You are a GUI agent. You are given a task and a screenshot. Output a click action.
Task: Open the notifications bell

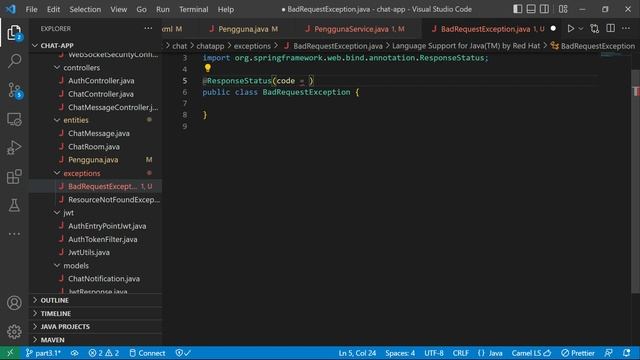(x=627, y=353)
